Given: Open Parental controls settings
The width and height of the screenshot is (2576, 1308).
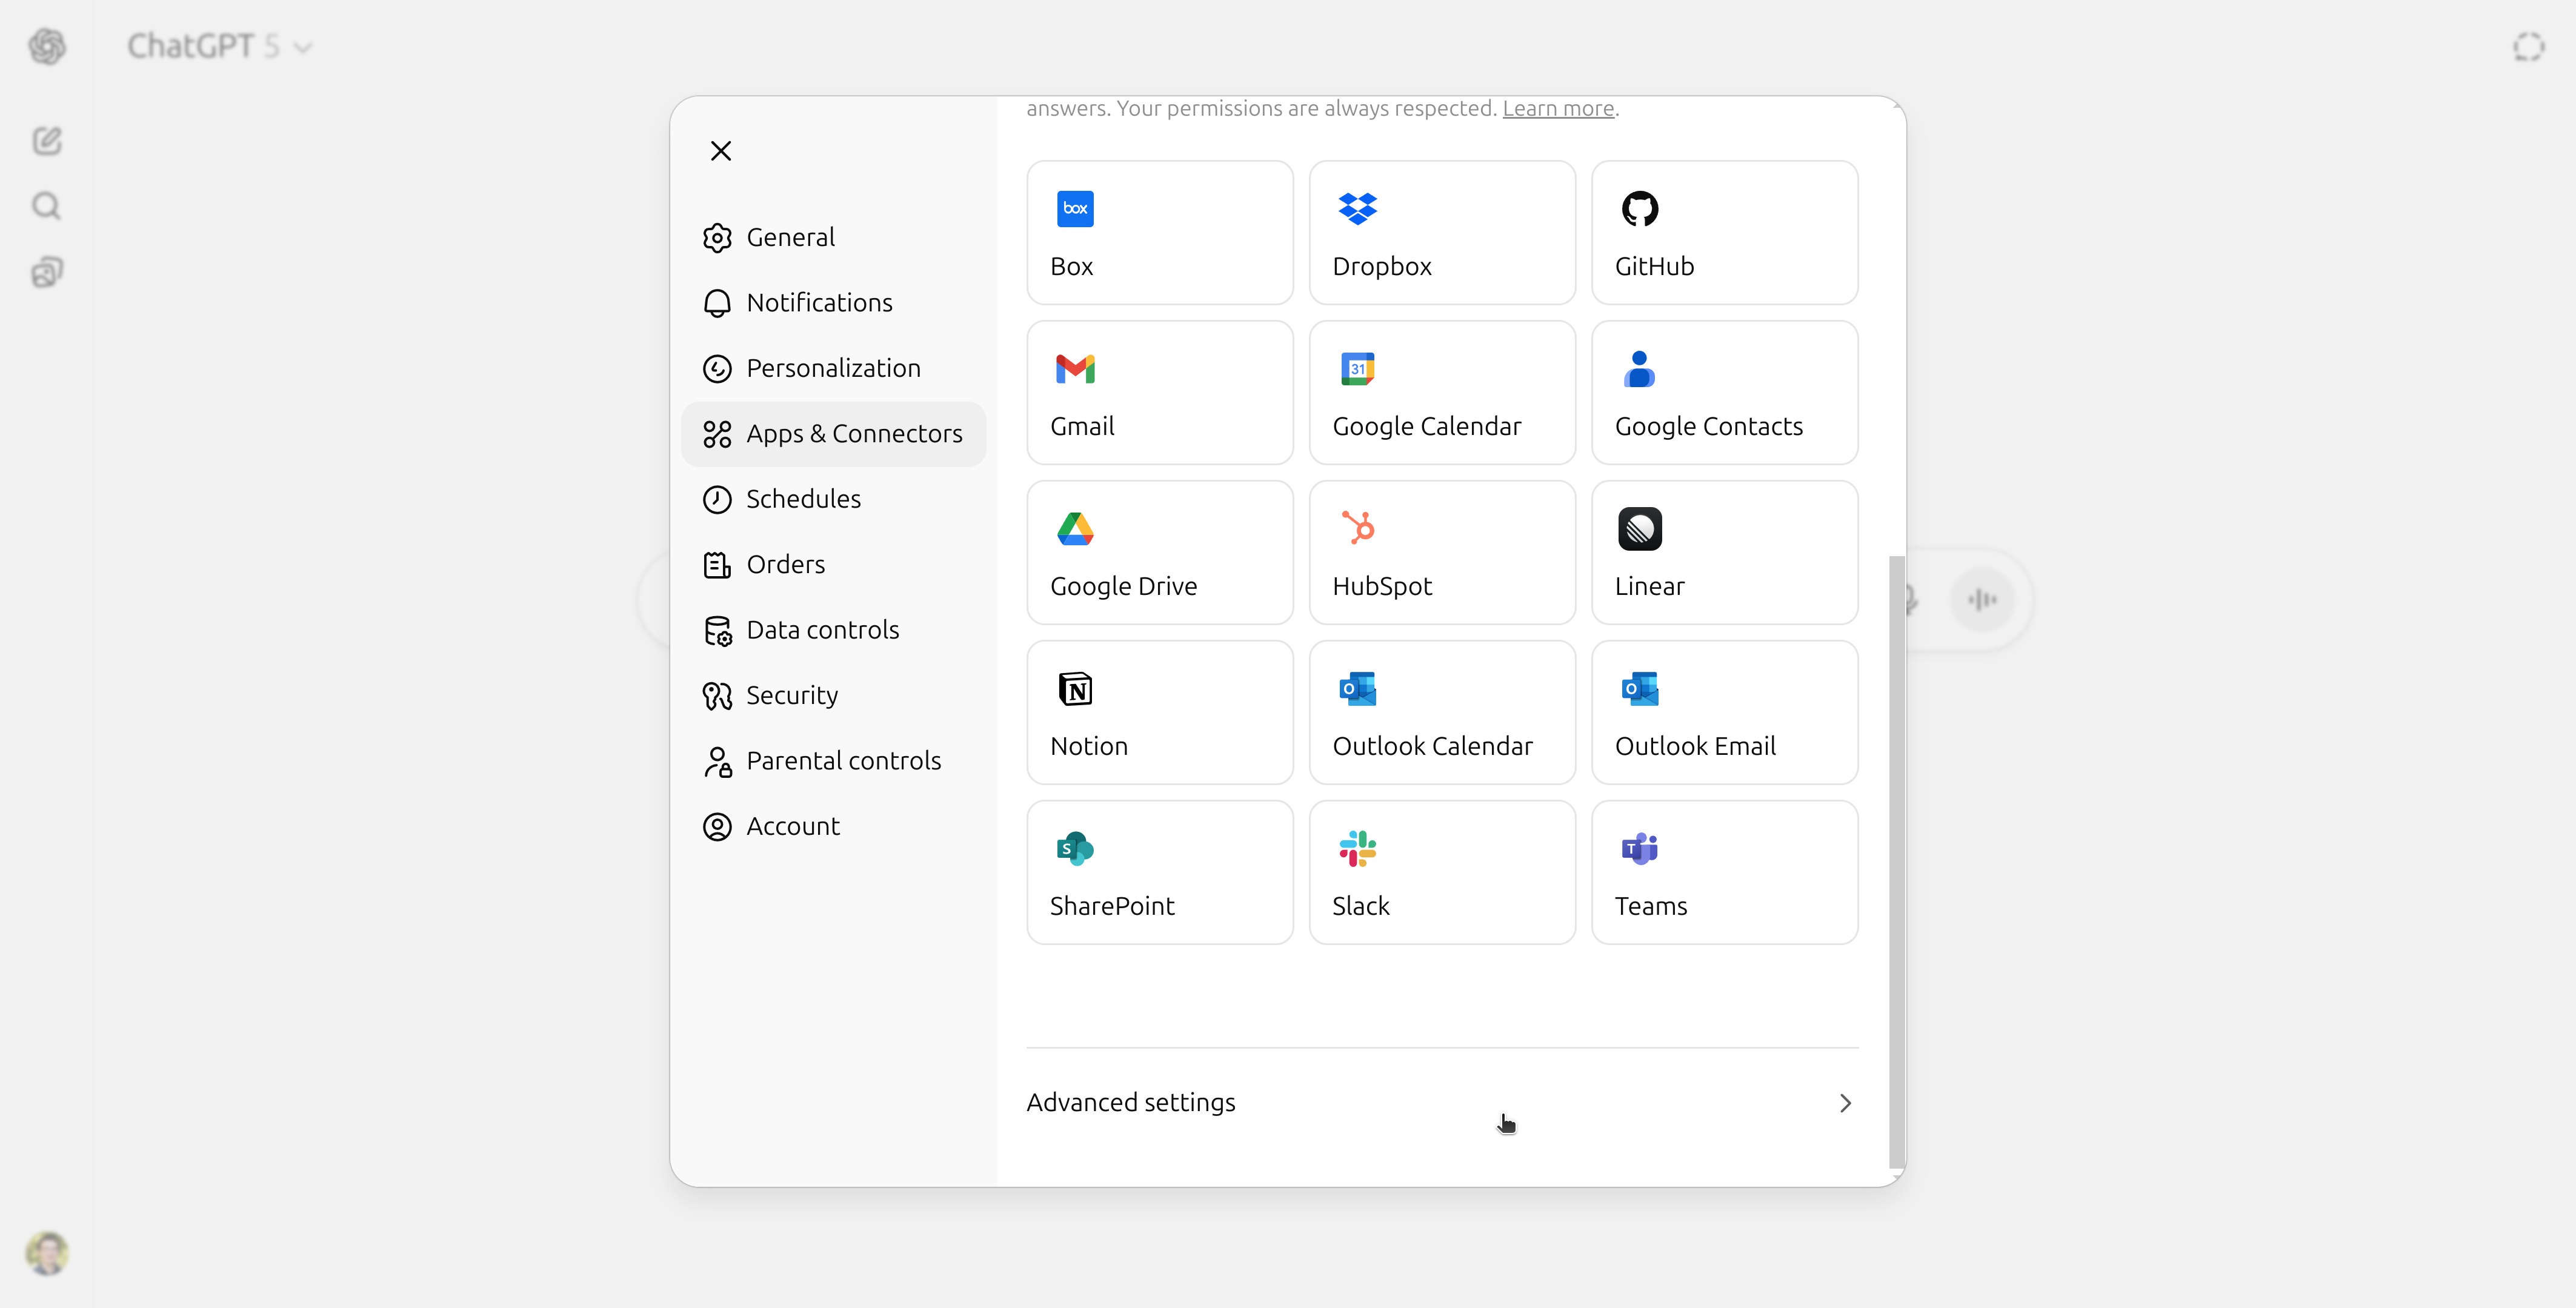Looking at the screenshot, I should [843, 760].
